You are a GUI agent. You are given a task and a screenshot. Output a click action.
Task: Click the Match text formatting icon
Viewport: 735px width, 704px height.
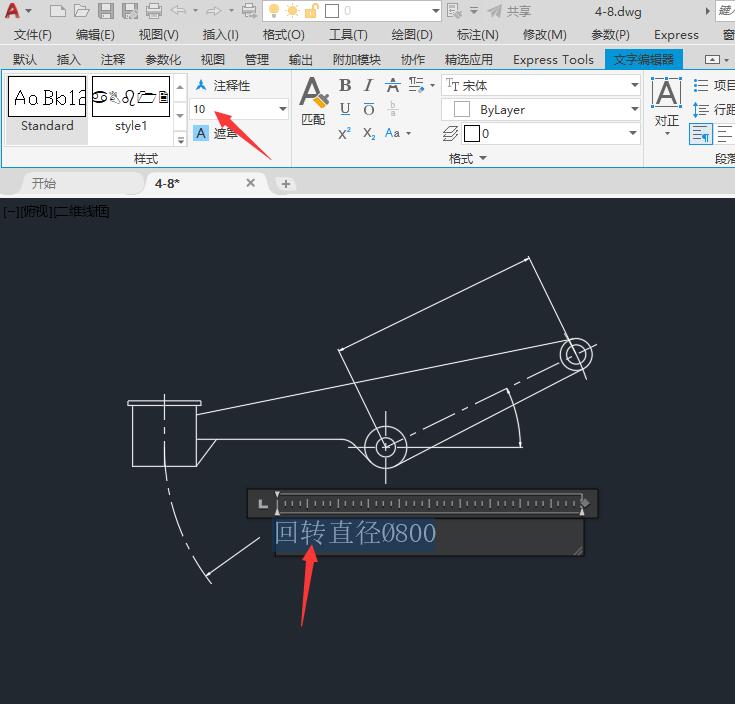pos(314,101)
